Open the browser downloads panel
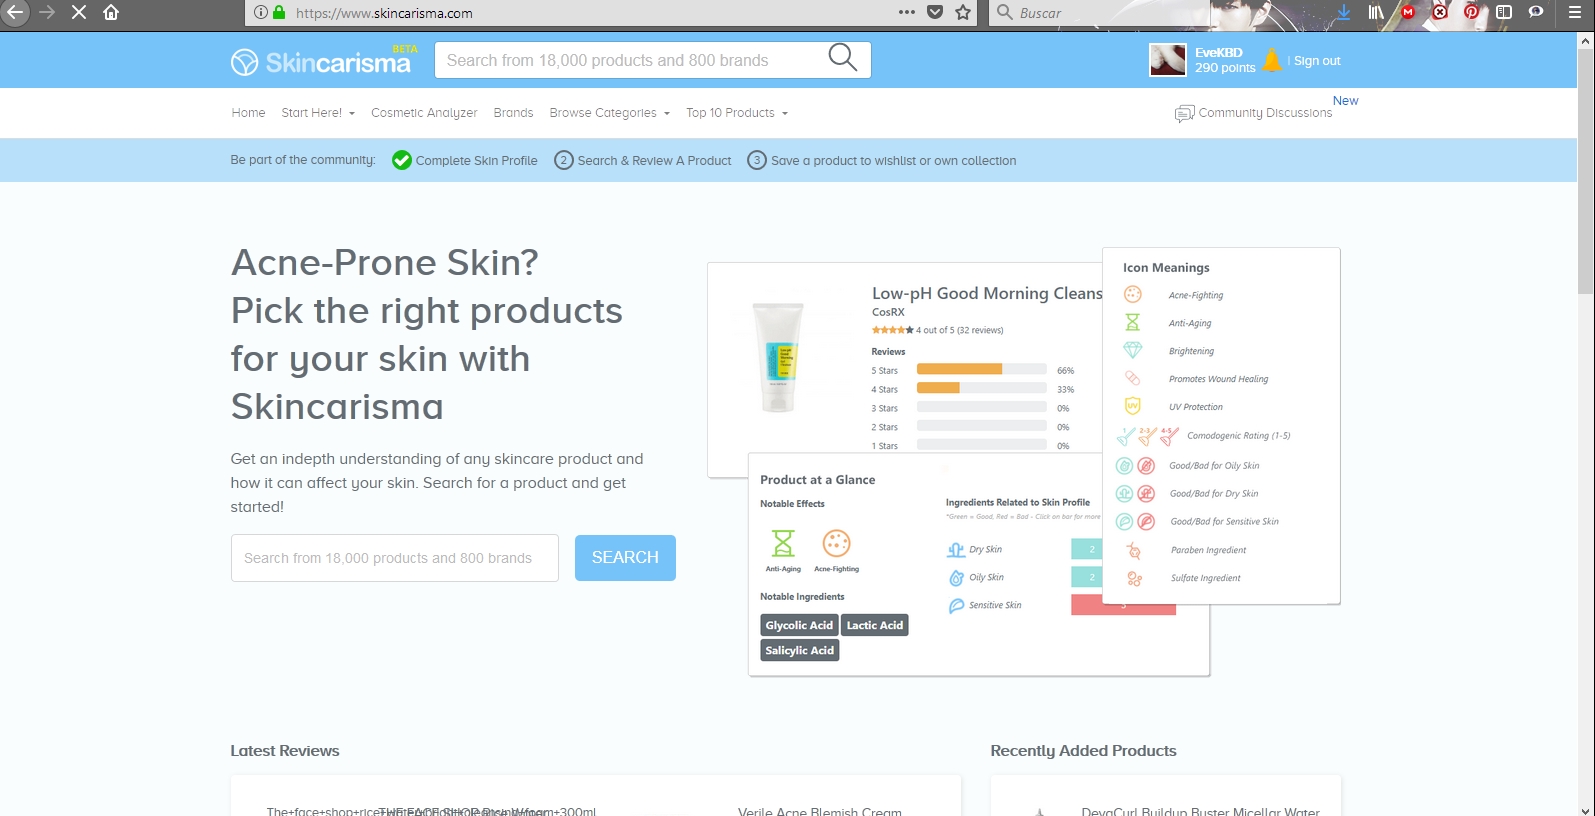This screenshot has width=1595, height=816. tap(1343, 12)
